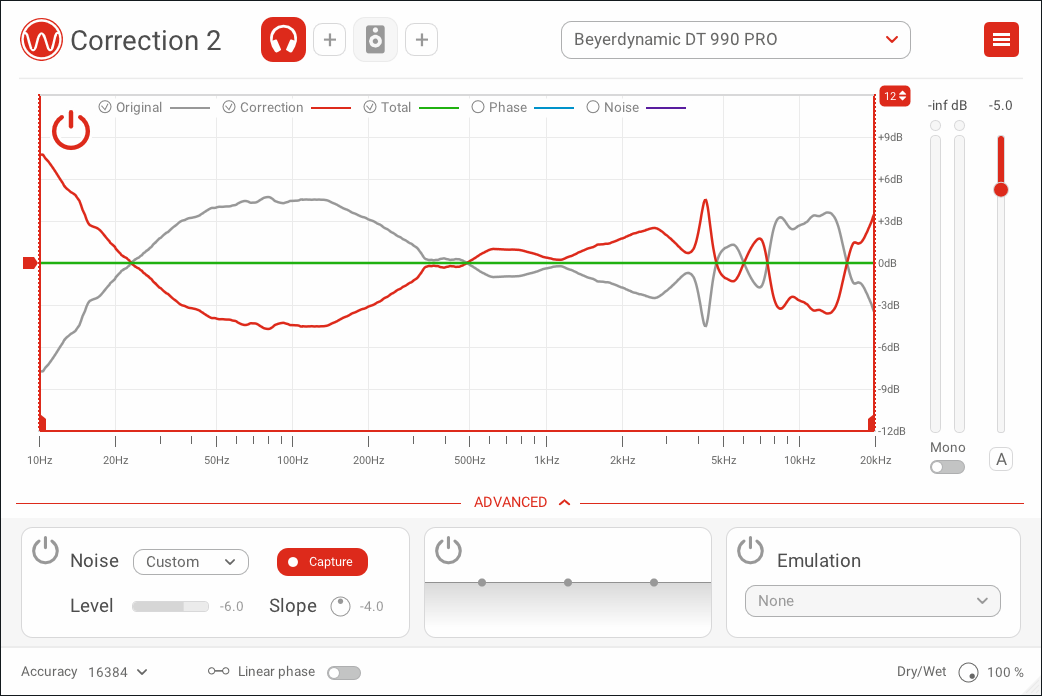
Task: Toggle the Total curve checkbox
Action: click(x=370, y=107)
